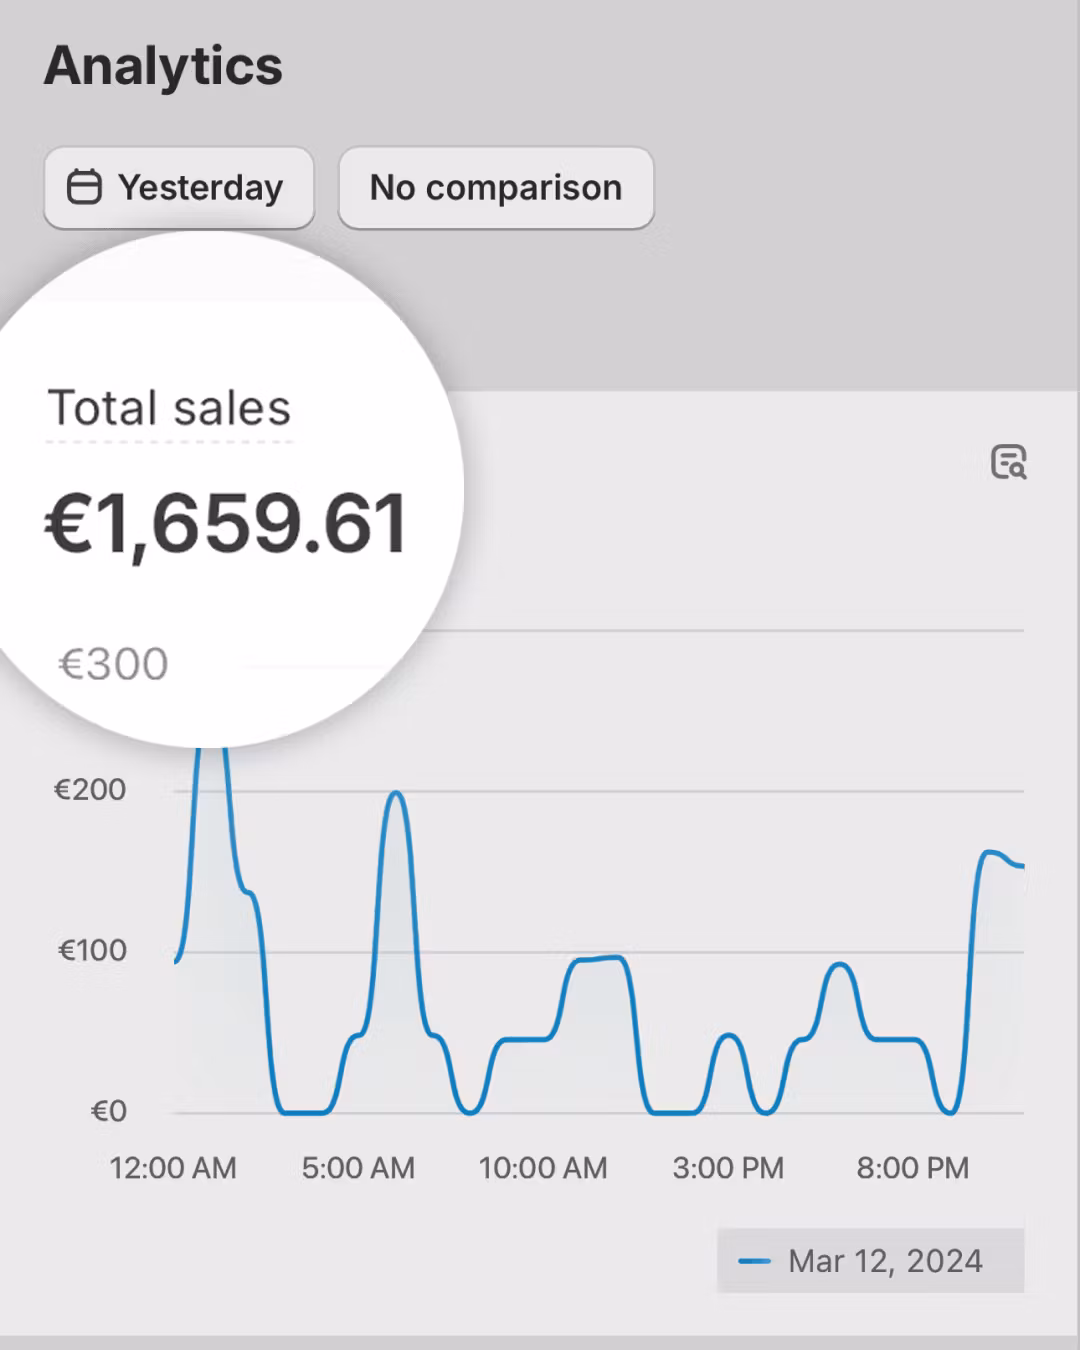The width and height of the screenshot is (1080, 1350).
Task: Click the €200 y-axis label
Action: (x=90, y=790)
